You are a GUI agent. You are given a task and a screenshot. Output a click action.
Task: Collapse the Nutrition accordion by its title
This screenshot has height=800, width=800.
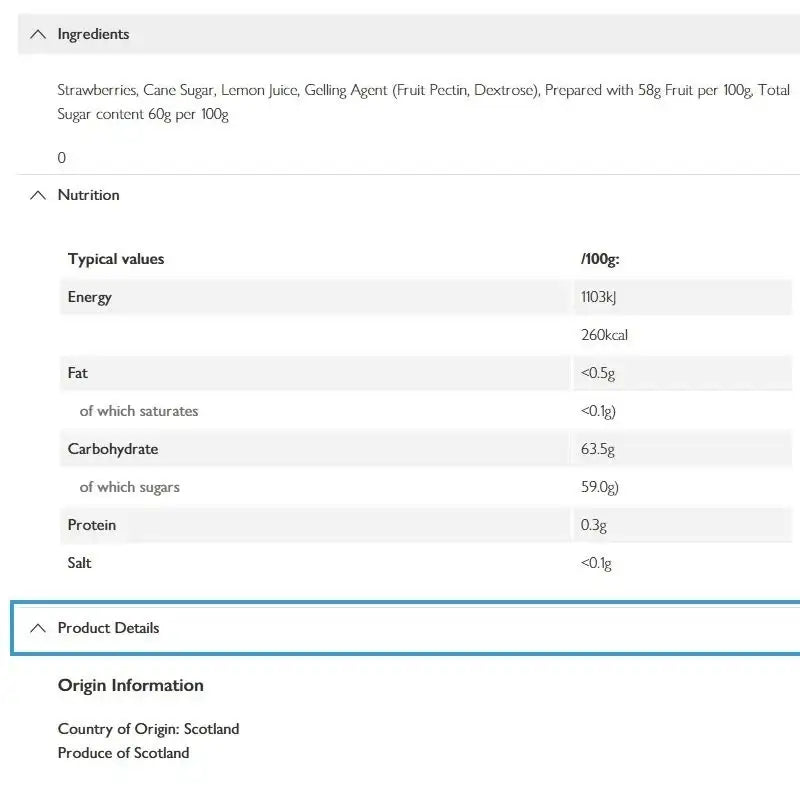pyautogui.click(x=88, y=195)
